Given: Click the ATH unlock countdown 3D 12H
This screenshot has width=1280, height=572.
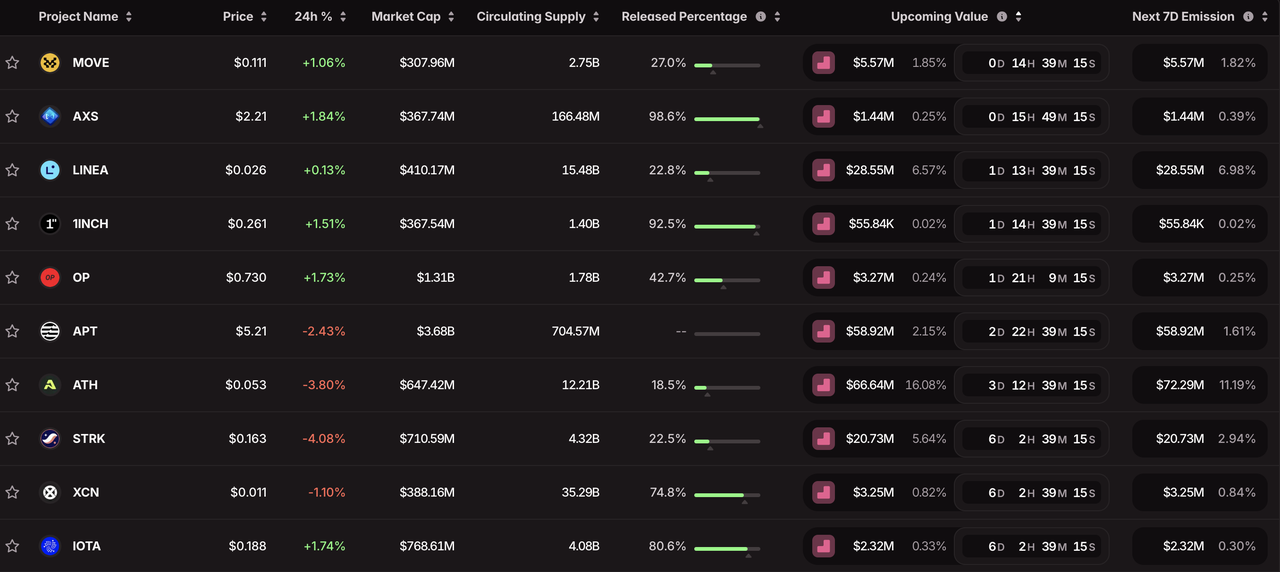Looking at the screenshot, I should click(x=1031, y=385).
